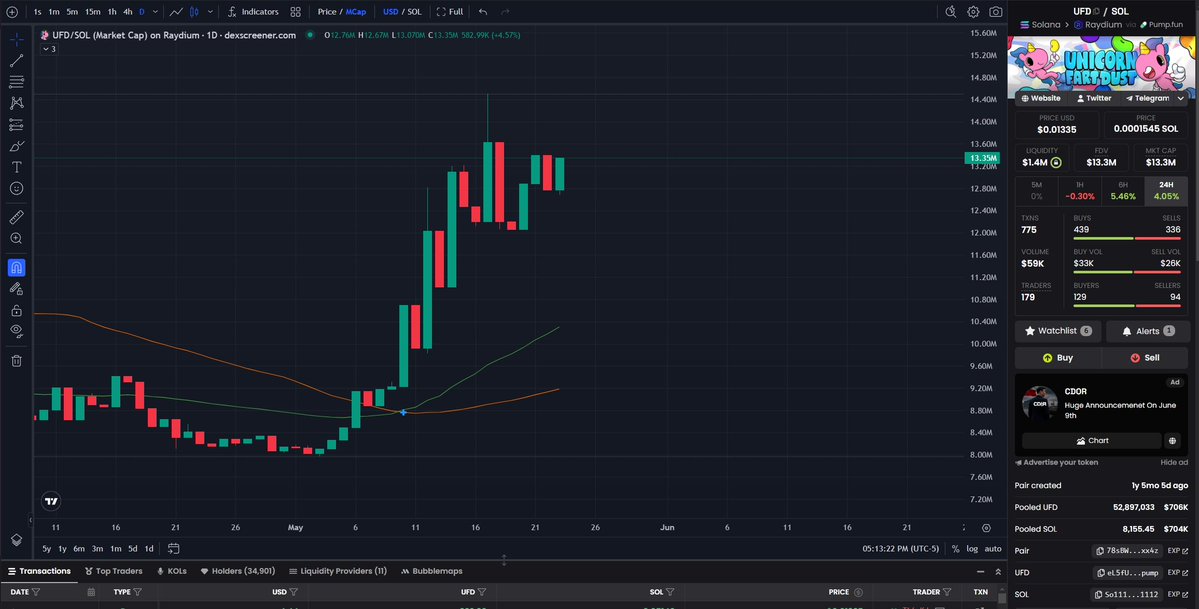The width and height of the screenshot is (1199, 609).
Task: Switch the chart denomination to SOL
Action: pyautogui.click(x=414, y=11)
